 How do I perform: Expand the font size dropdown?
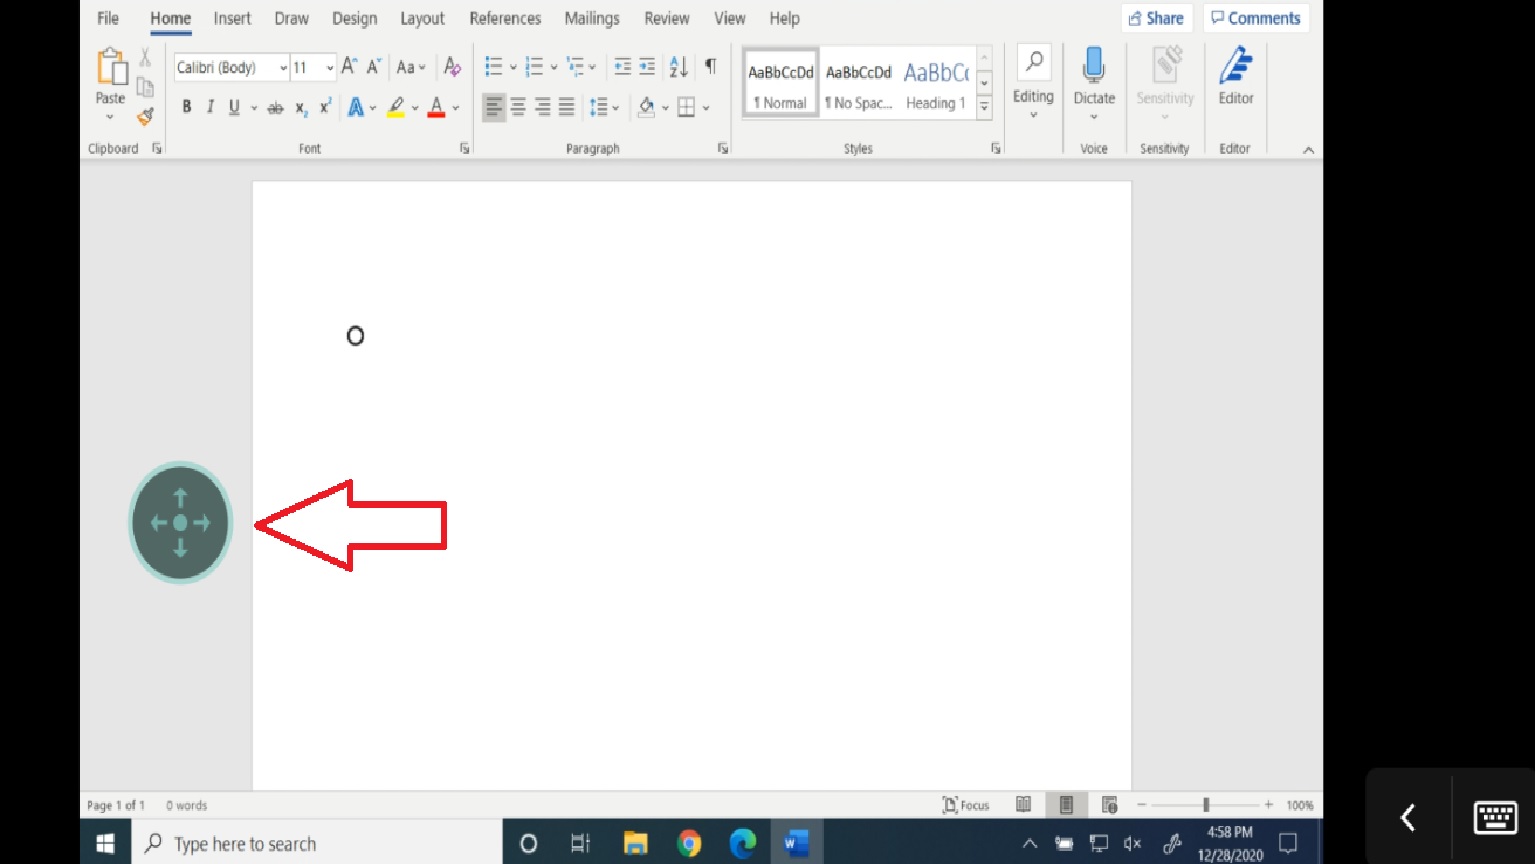(x=330, y=68)
